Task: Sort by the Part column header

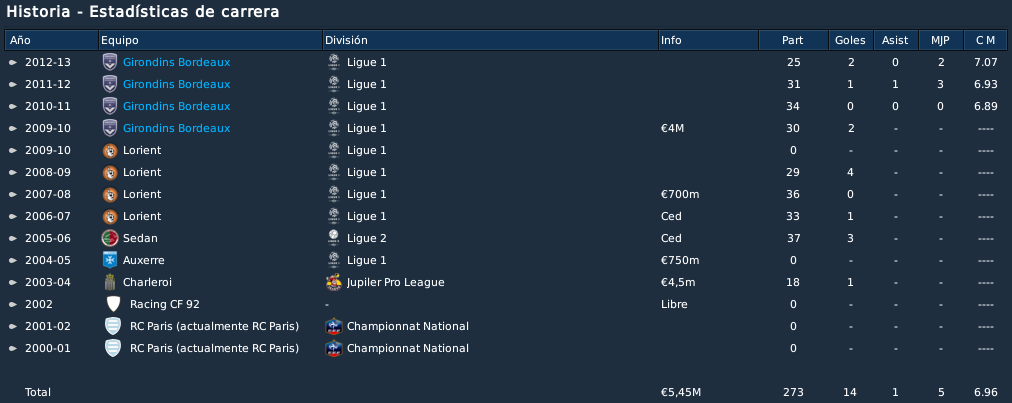Action: [793, 40]
